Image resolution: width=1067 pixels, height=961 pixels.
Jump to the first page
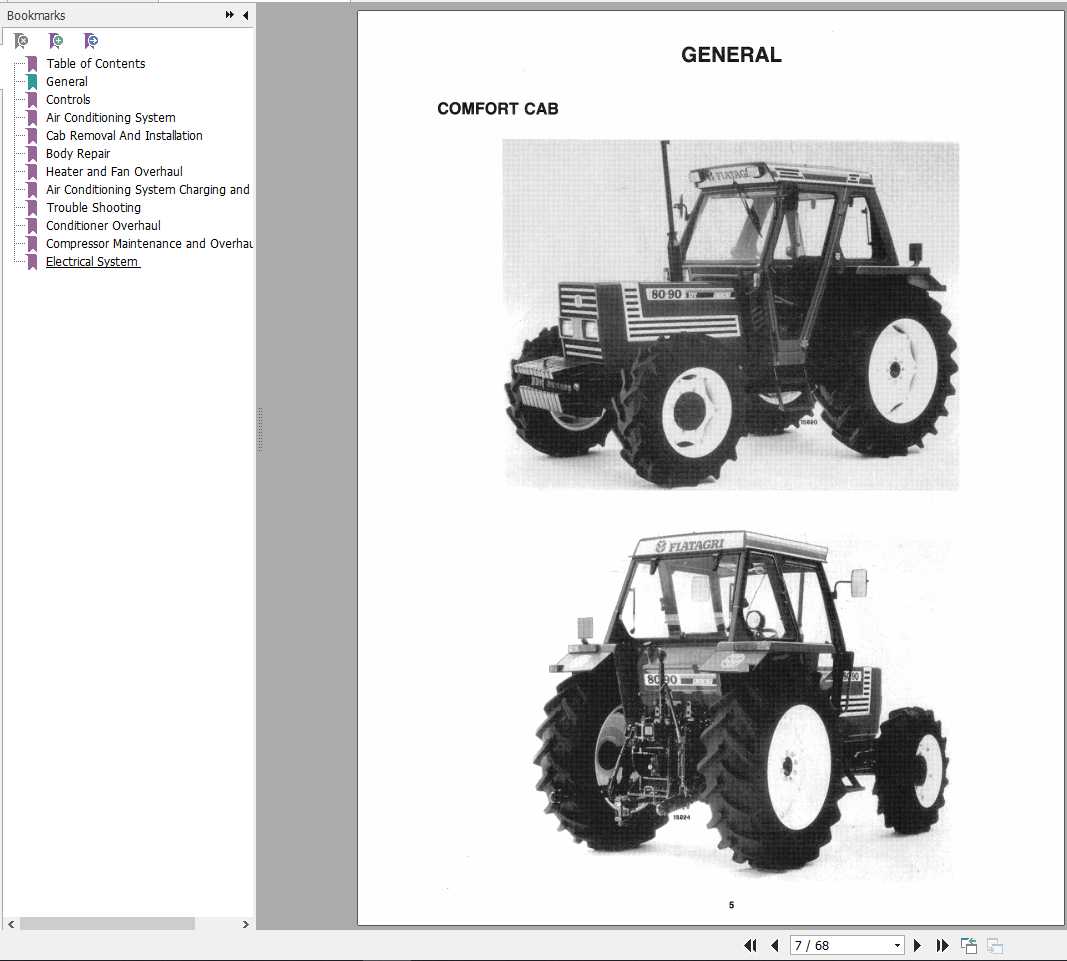coord(751,945)
